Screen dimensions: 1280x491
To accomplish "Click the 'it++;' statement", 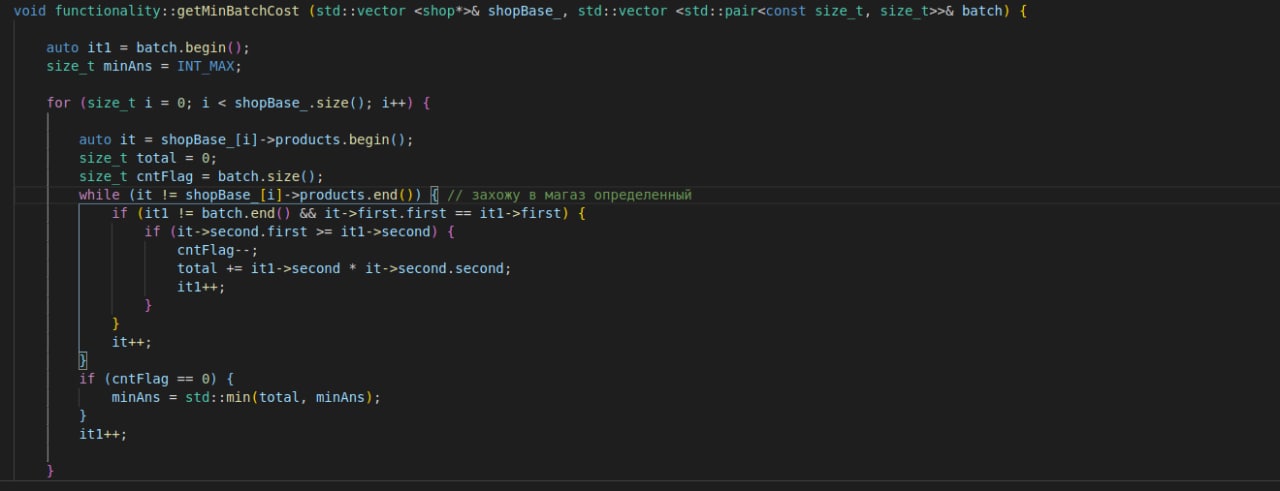I will pyautogui.click(x=132, y=341).
